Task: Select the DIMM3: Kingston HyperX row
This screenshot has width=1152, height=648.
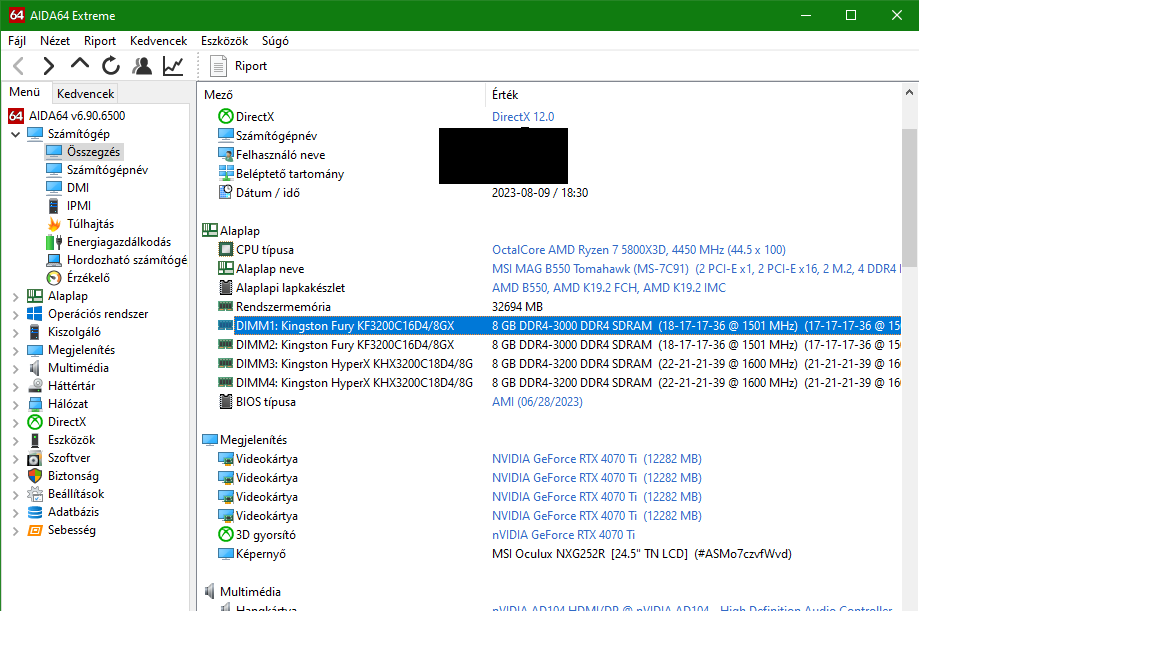Action: pyautogui.click(x=558, y=364)
